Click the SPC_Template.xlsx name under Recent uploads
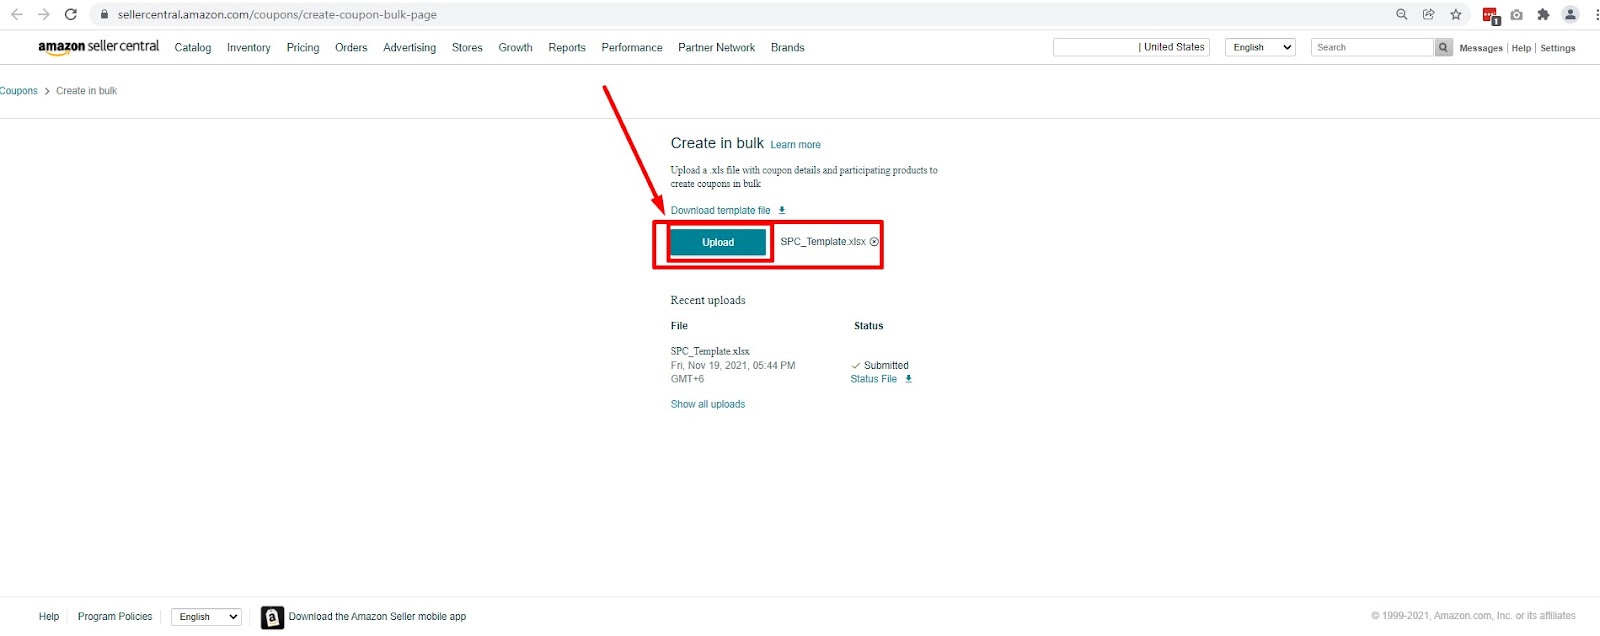This screenshot has width=1600, height=636. pos(710,351)
